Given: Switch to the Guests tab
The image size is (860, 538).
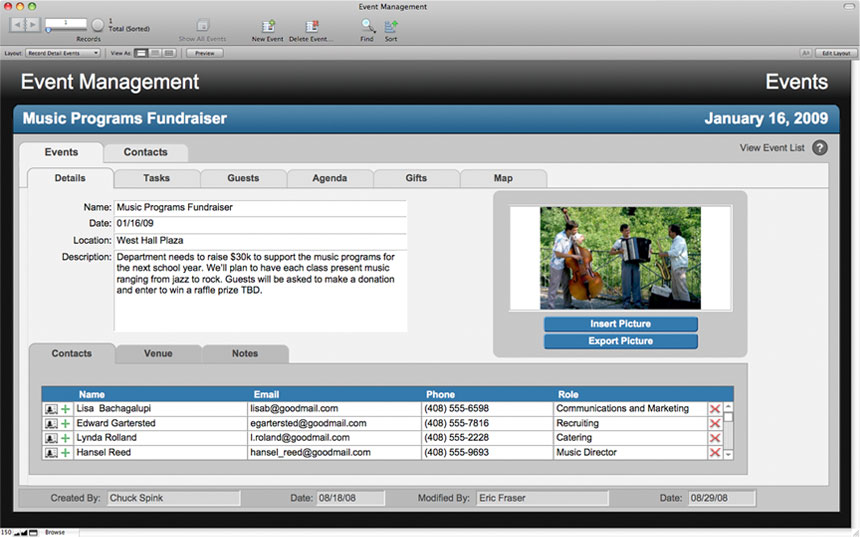Looking at the screenshot, I should point(243,178).
